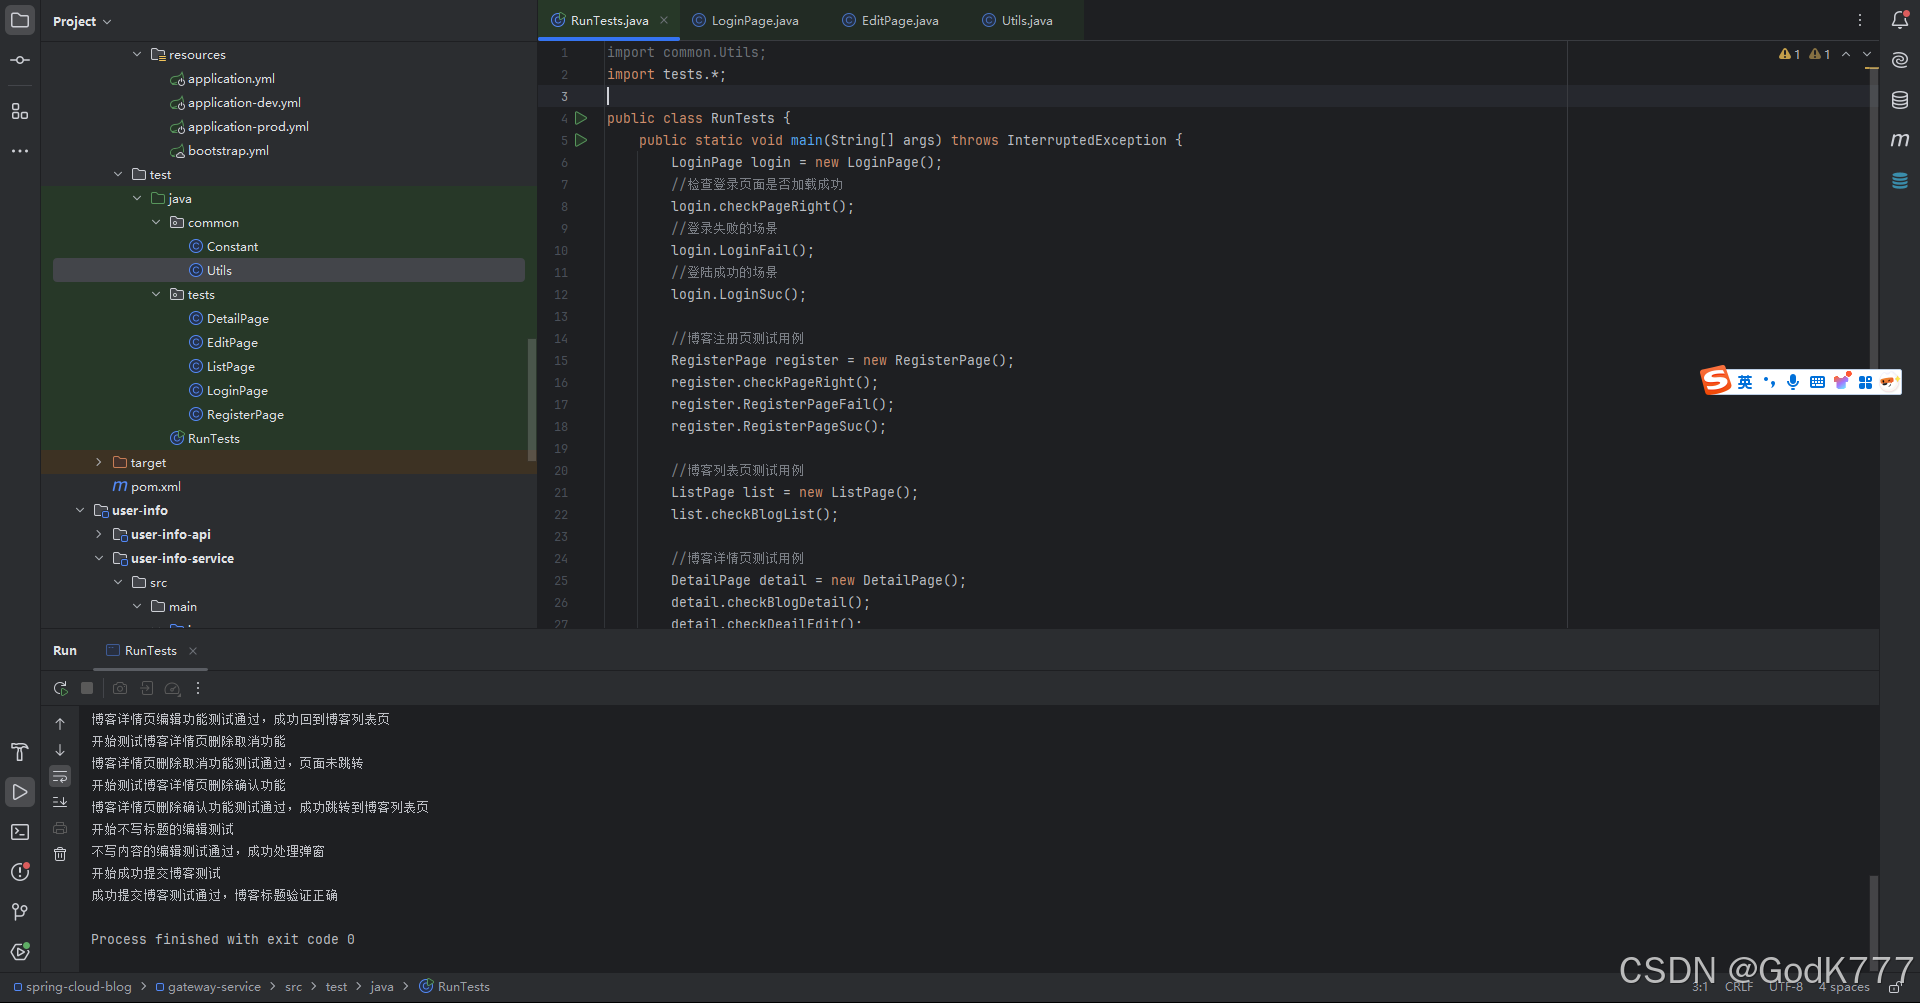Collapse the tests package

pos(156,294)
